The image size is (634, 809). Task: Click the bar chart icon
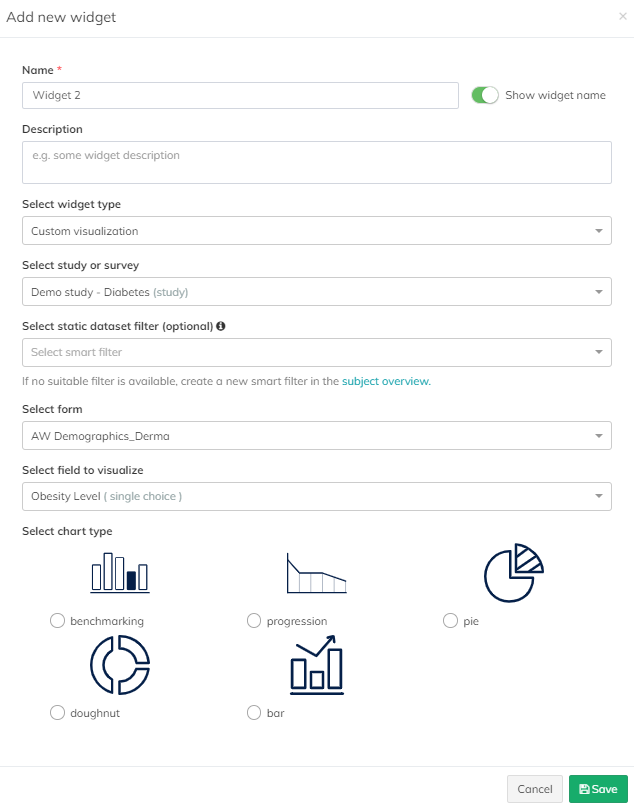[x=316, y=664]
